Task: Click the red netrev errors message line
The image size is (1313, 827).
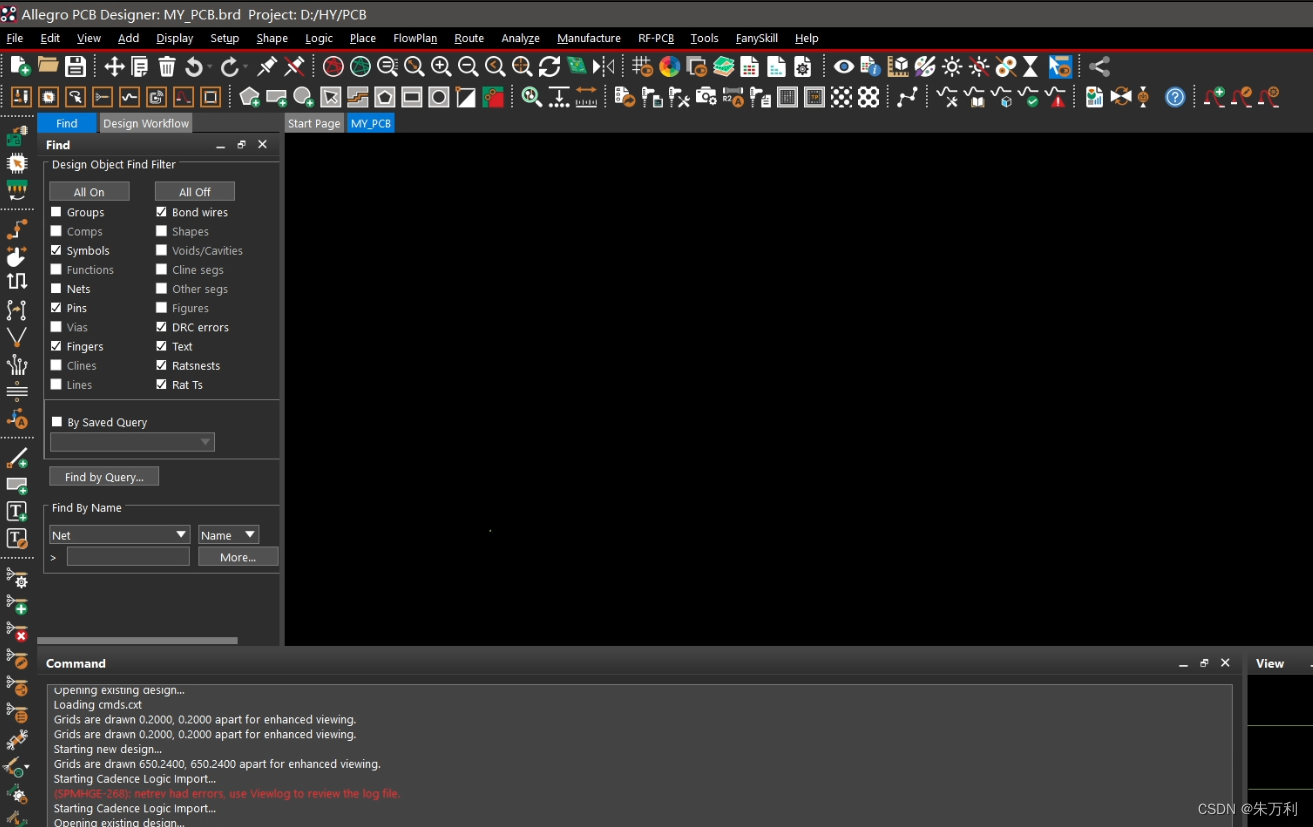Action: pyautogui.click(x=227, y=793)
